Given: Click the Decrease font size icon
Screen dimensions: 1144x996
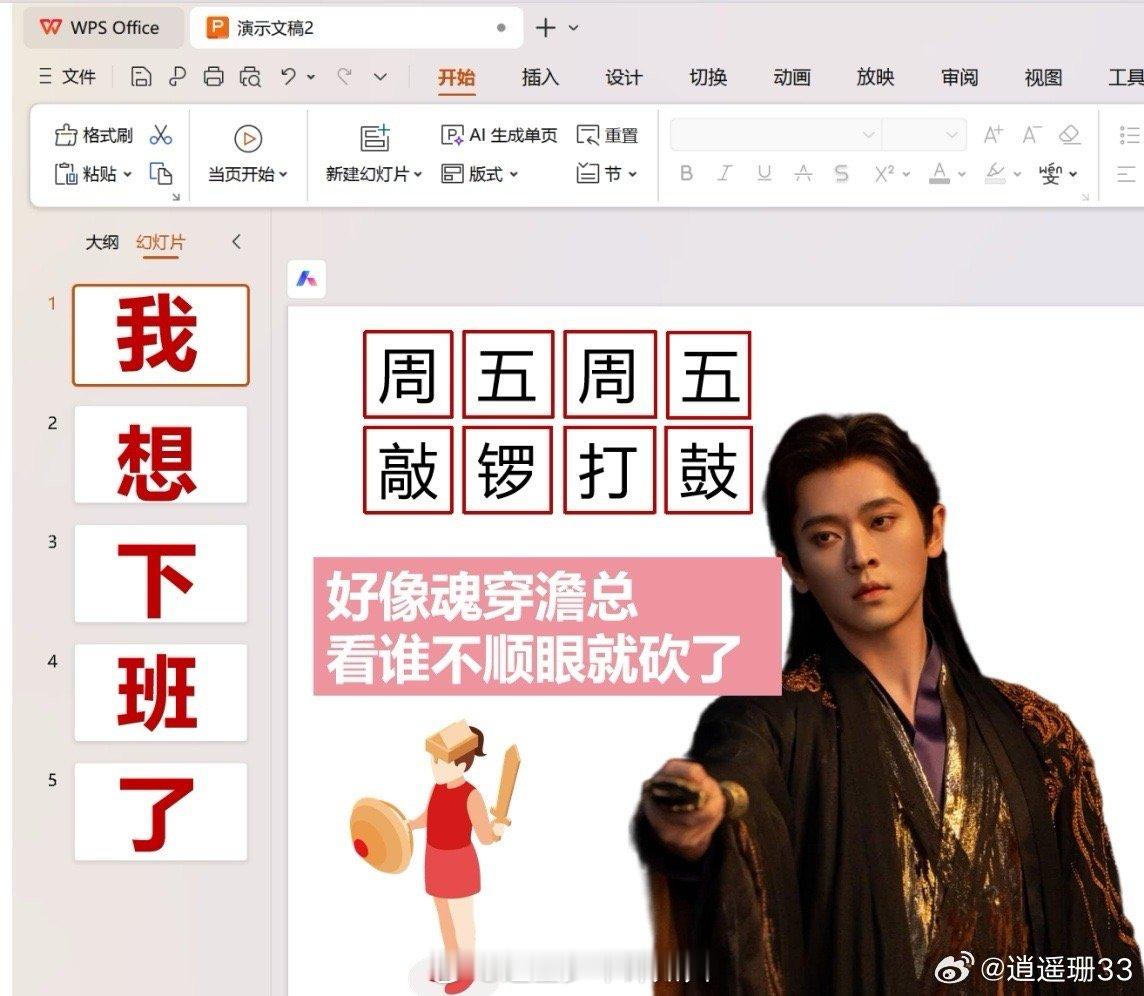Looking at the screenshot, I should coord(1031,134).
